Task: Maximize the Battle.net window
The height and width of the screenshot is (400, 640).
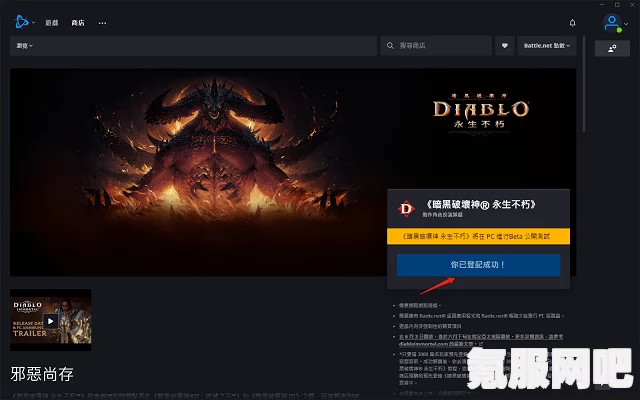Action: 617,4
